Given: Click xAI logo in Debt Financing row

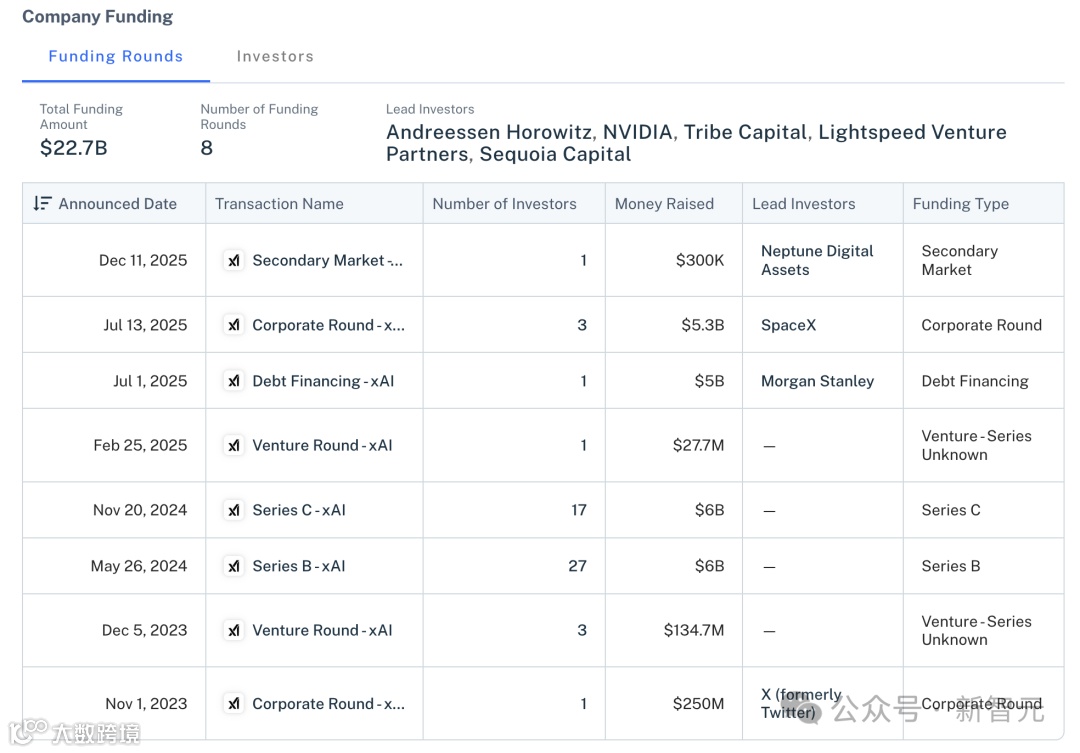Looking at the screenshot, I should coord(234,381).
